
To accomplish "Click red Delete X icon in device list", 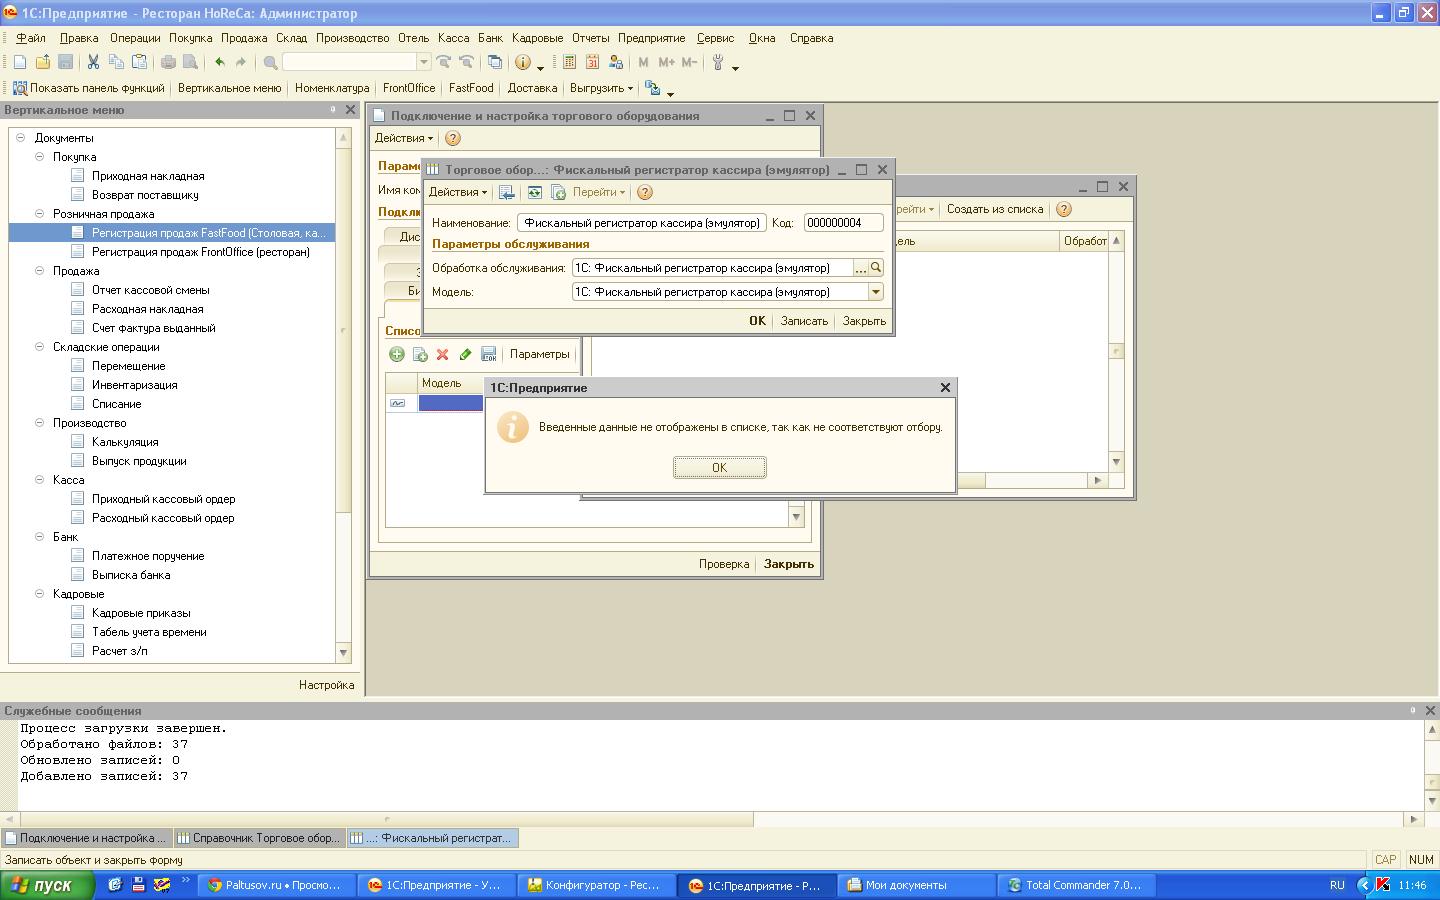I will pyautogui.click(x=442, y=354).
